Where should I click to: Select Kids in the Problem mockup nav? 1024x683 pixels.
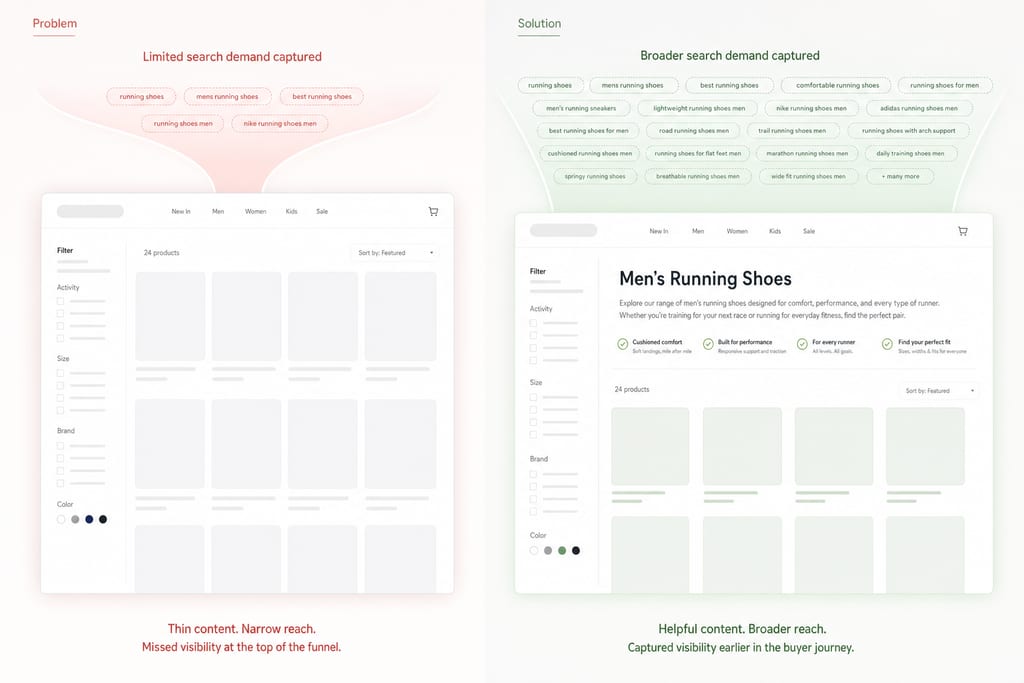pyautogui.click(x=291, y=212)
